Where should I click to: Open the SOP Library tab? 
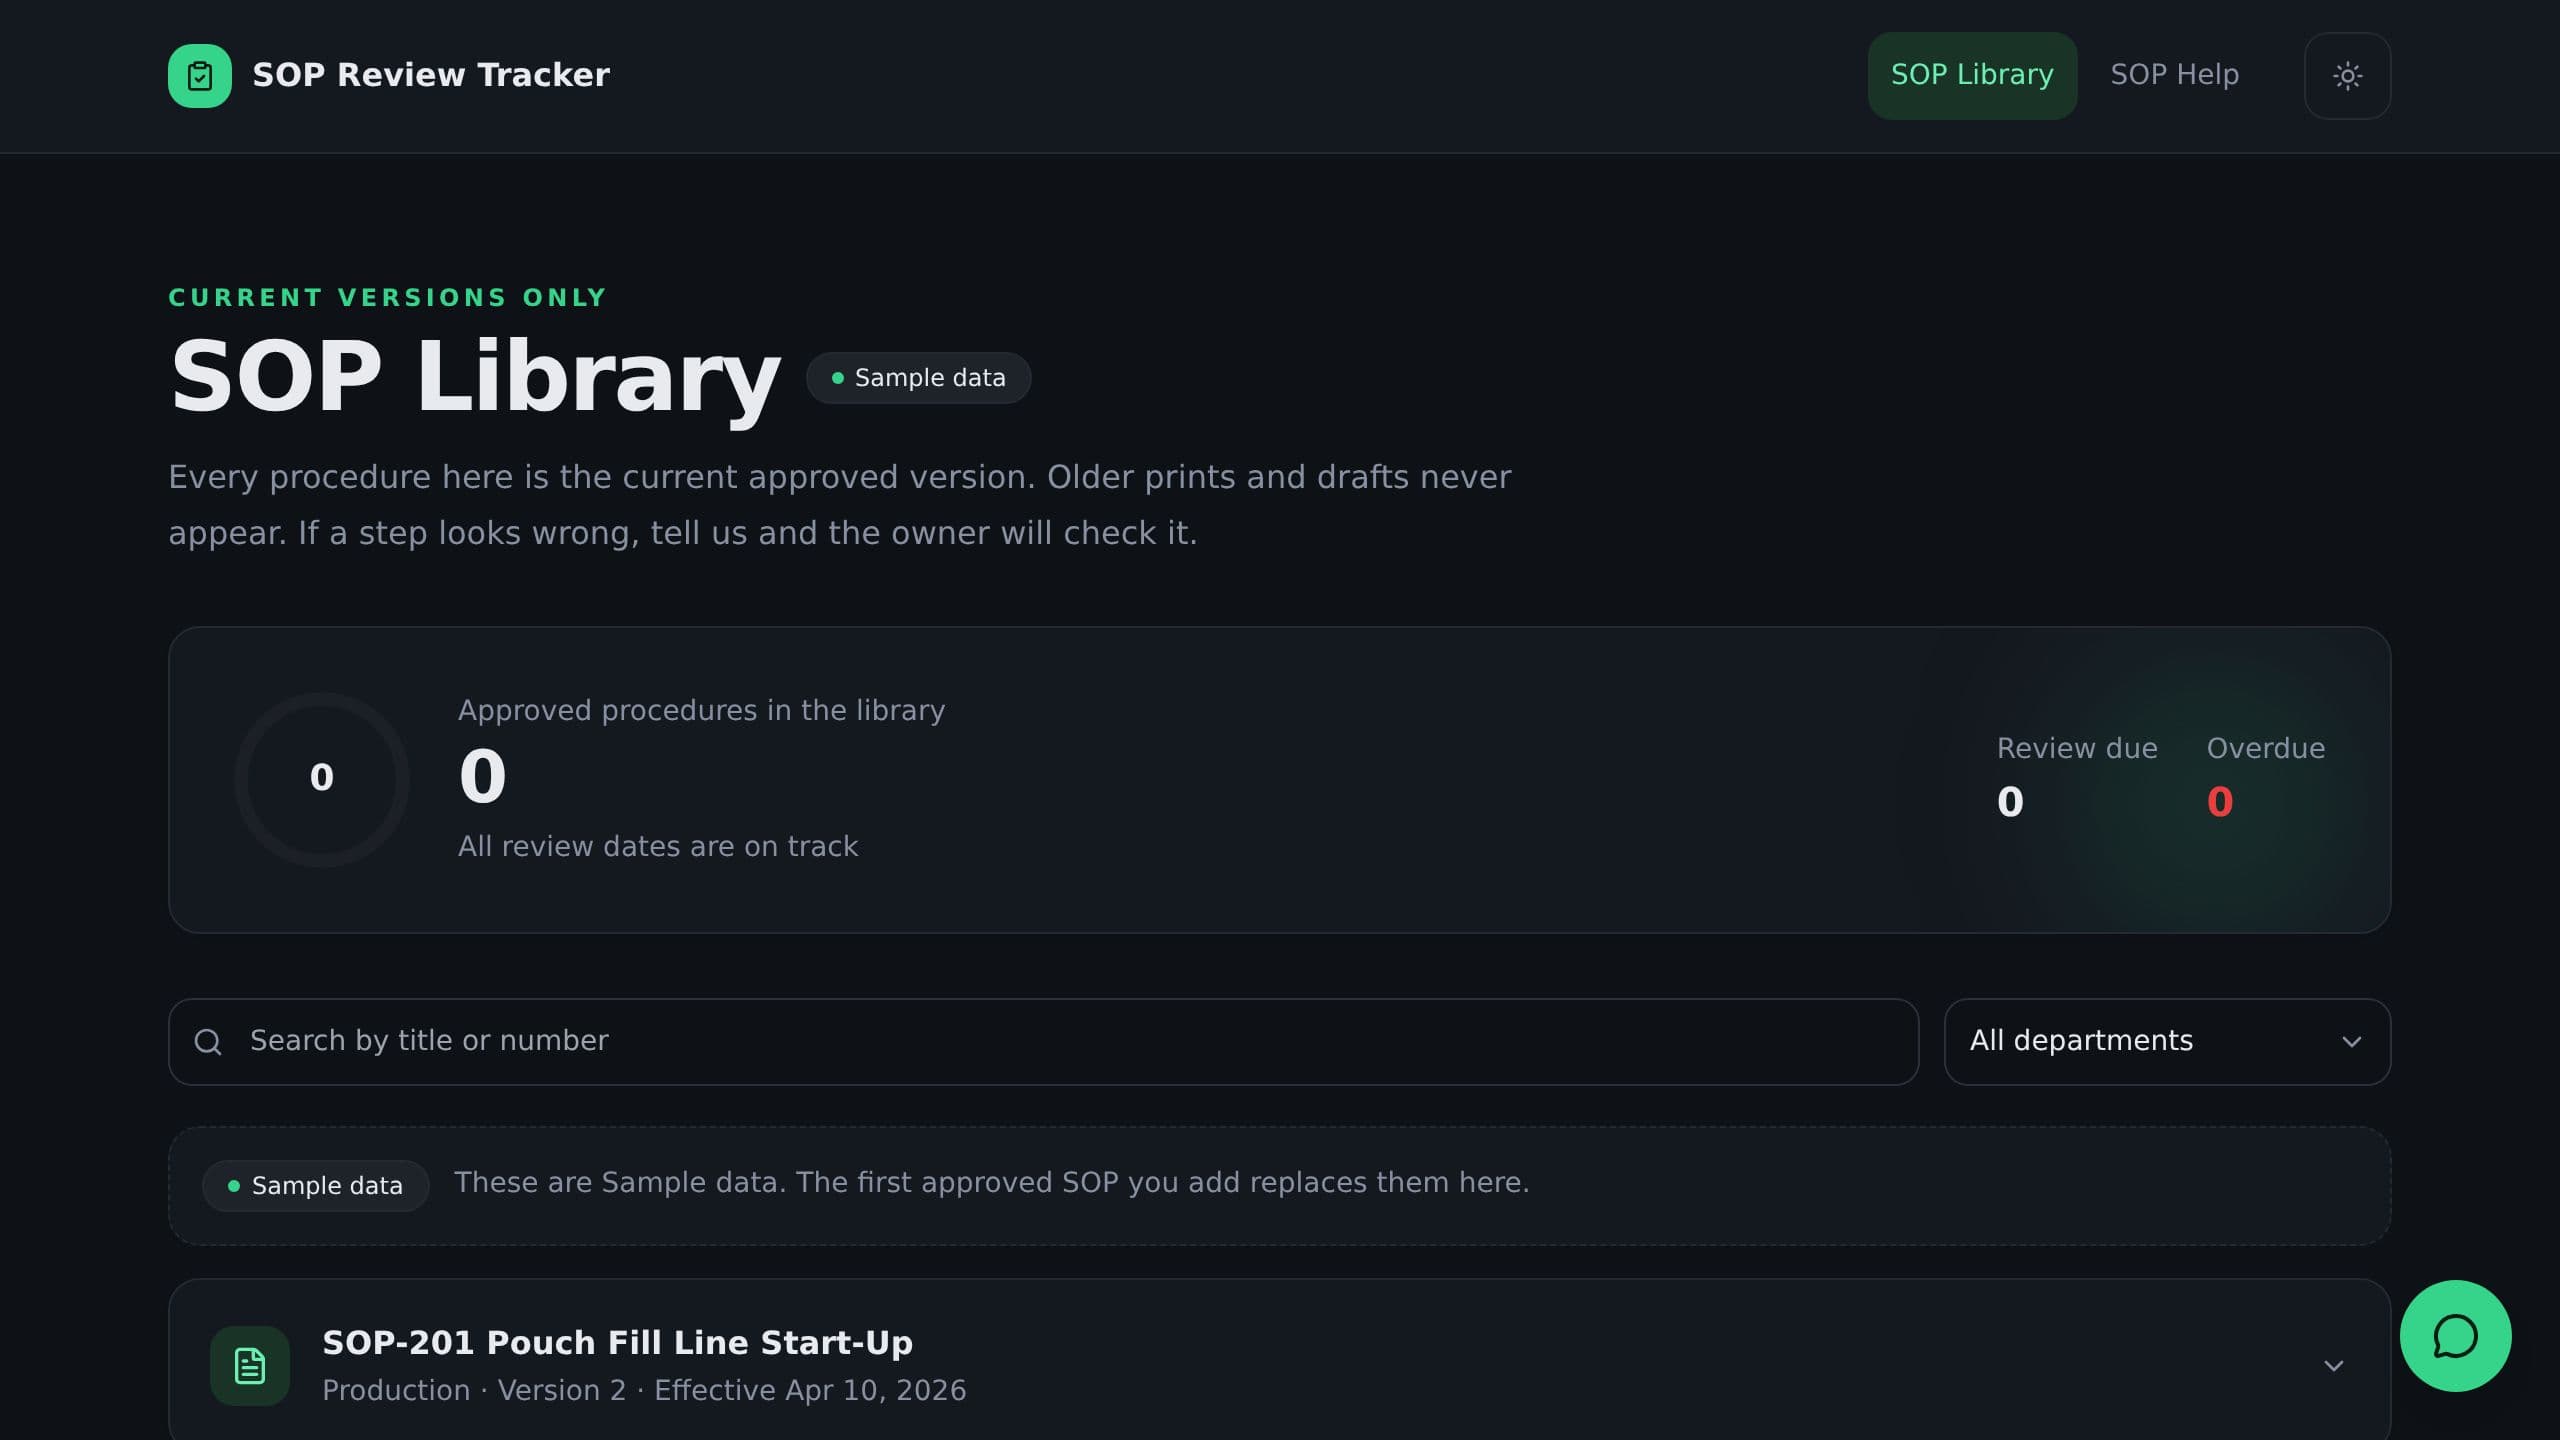pyautogui.click(x=1972, y=76)
